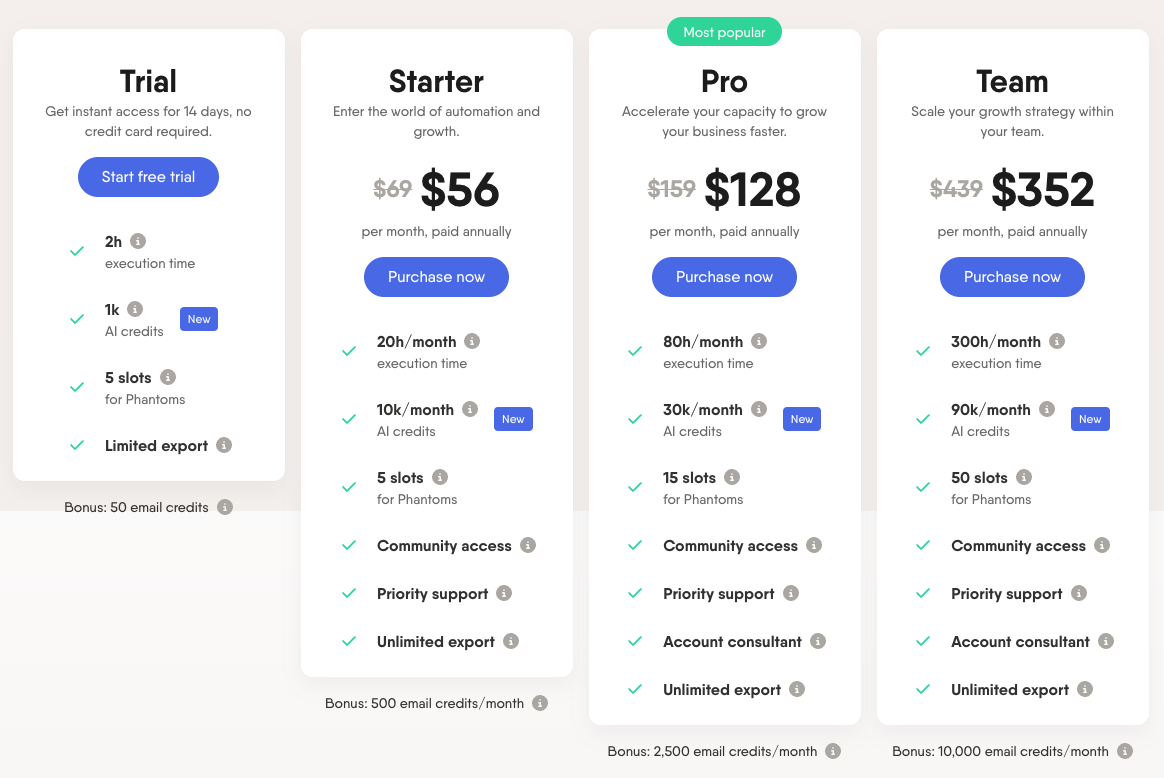Show info for Pro 30k/month AI credits

[759, 409]
